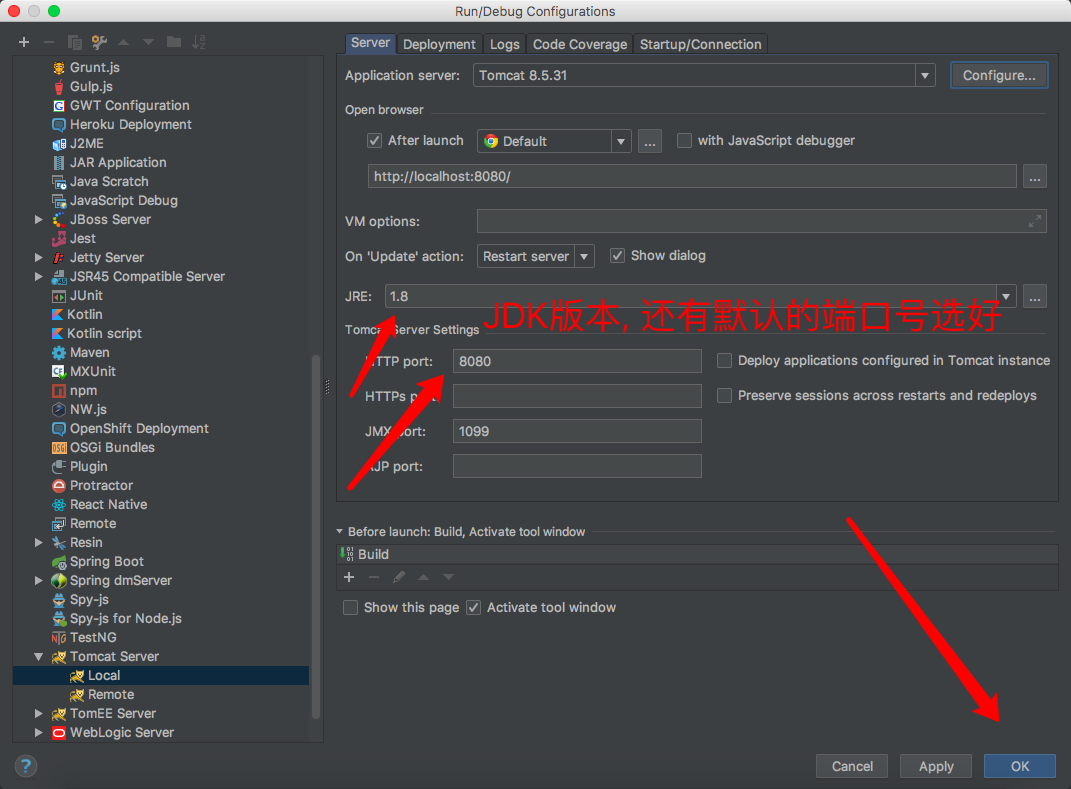This screenshot has width=1071, height=789.
Task: Expand the JBoss Server node
Action: click(39, 219)
